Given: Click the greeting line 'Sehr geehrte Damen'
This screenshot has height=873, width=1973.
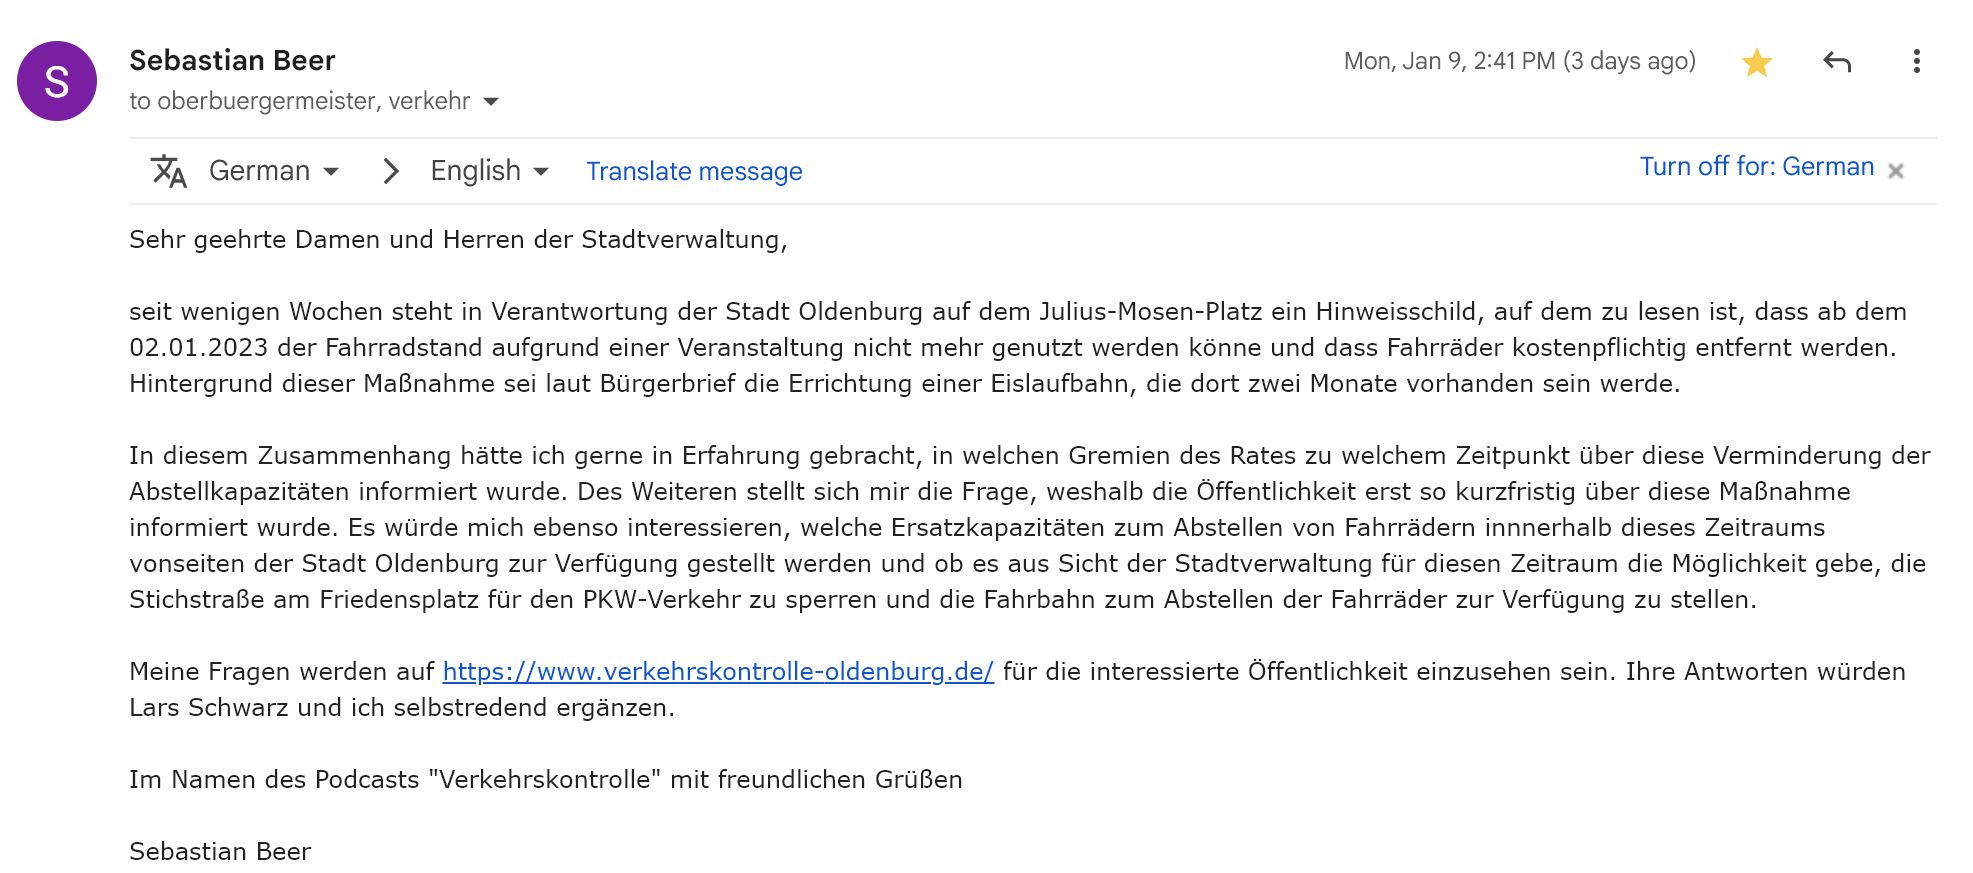Looking at the screenshot, I should [x=458, y=240].
